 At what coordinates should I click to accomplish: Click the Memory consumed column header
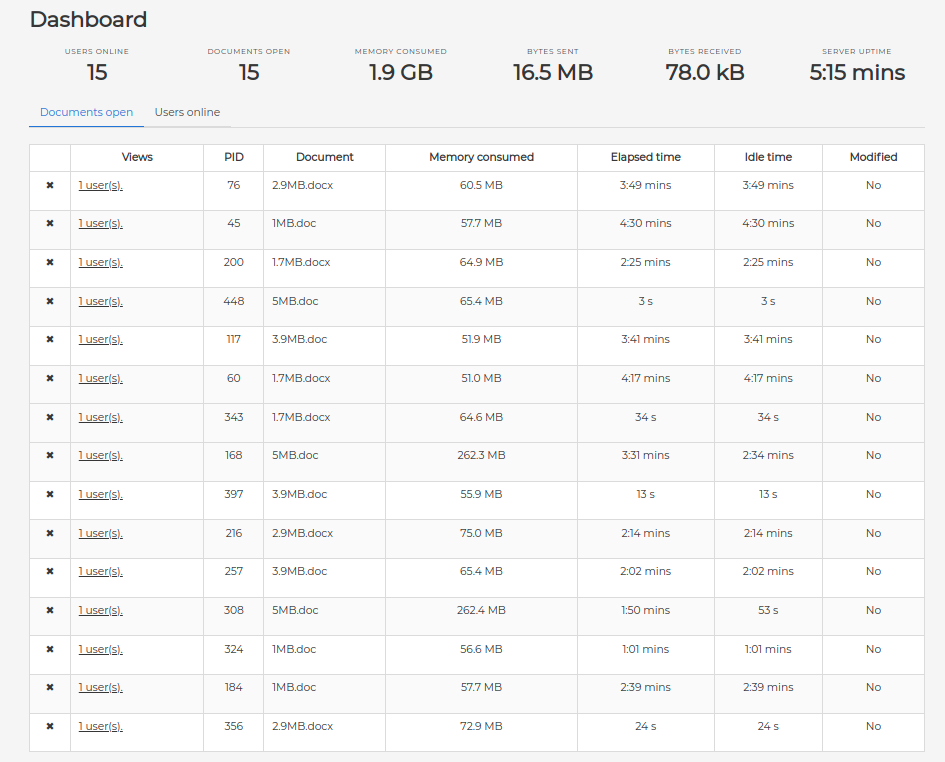[x=481, y=157]
